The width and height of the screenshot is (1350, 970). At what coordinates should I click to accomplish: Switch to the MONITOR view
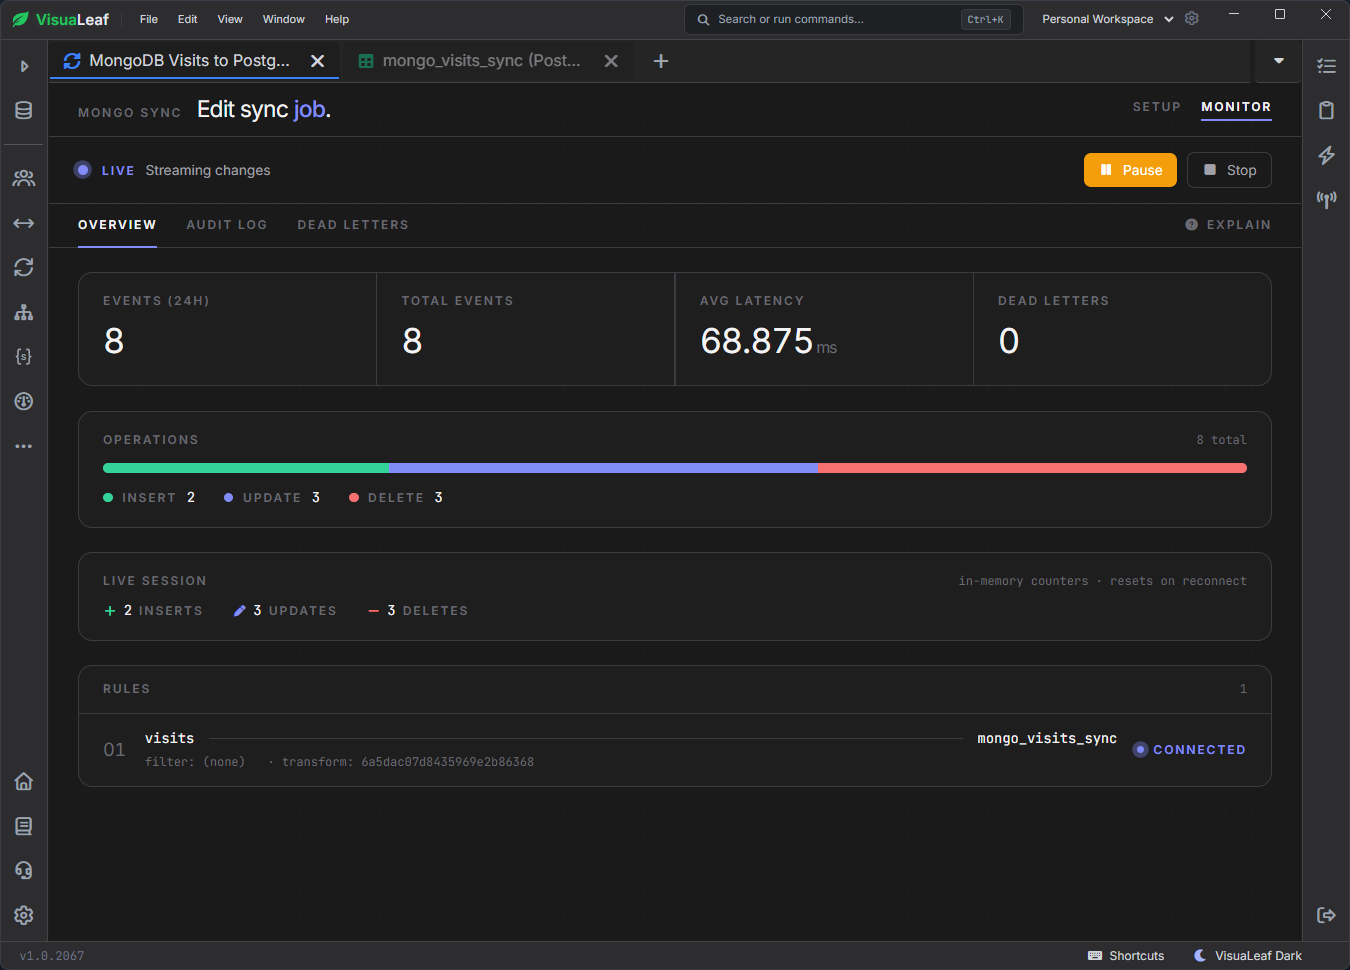click(x=1236, y=107)
